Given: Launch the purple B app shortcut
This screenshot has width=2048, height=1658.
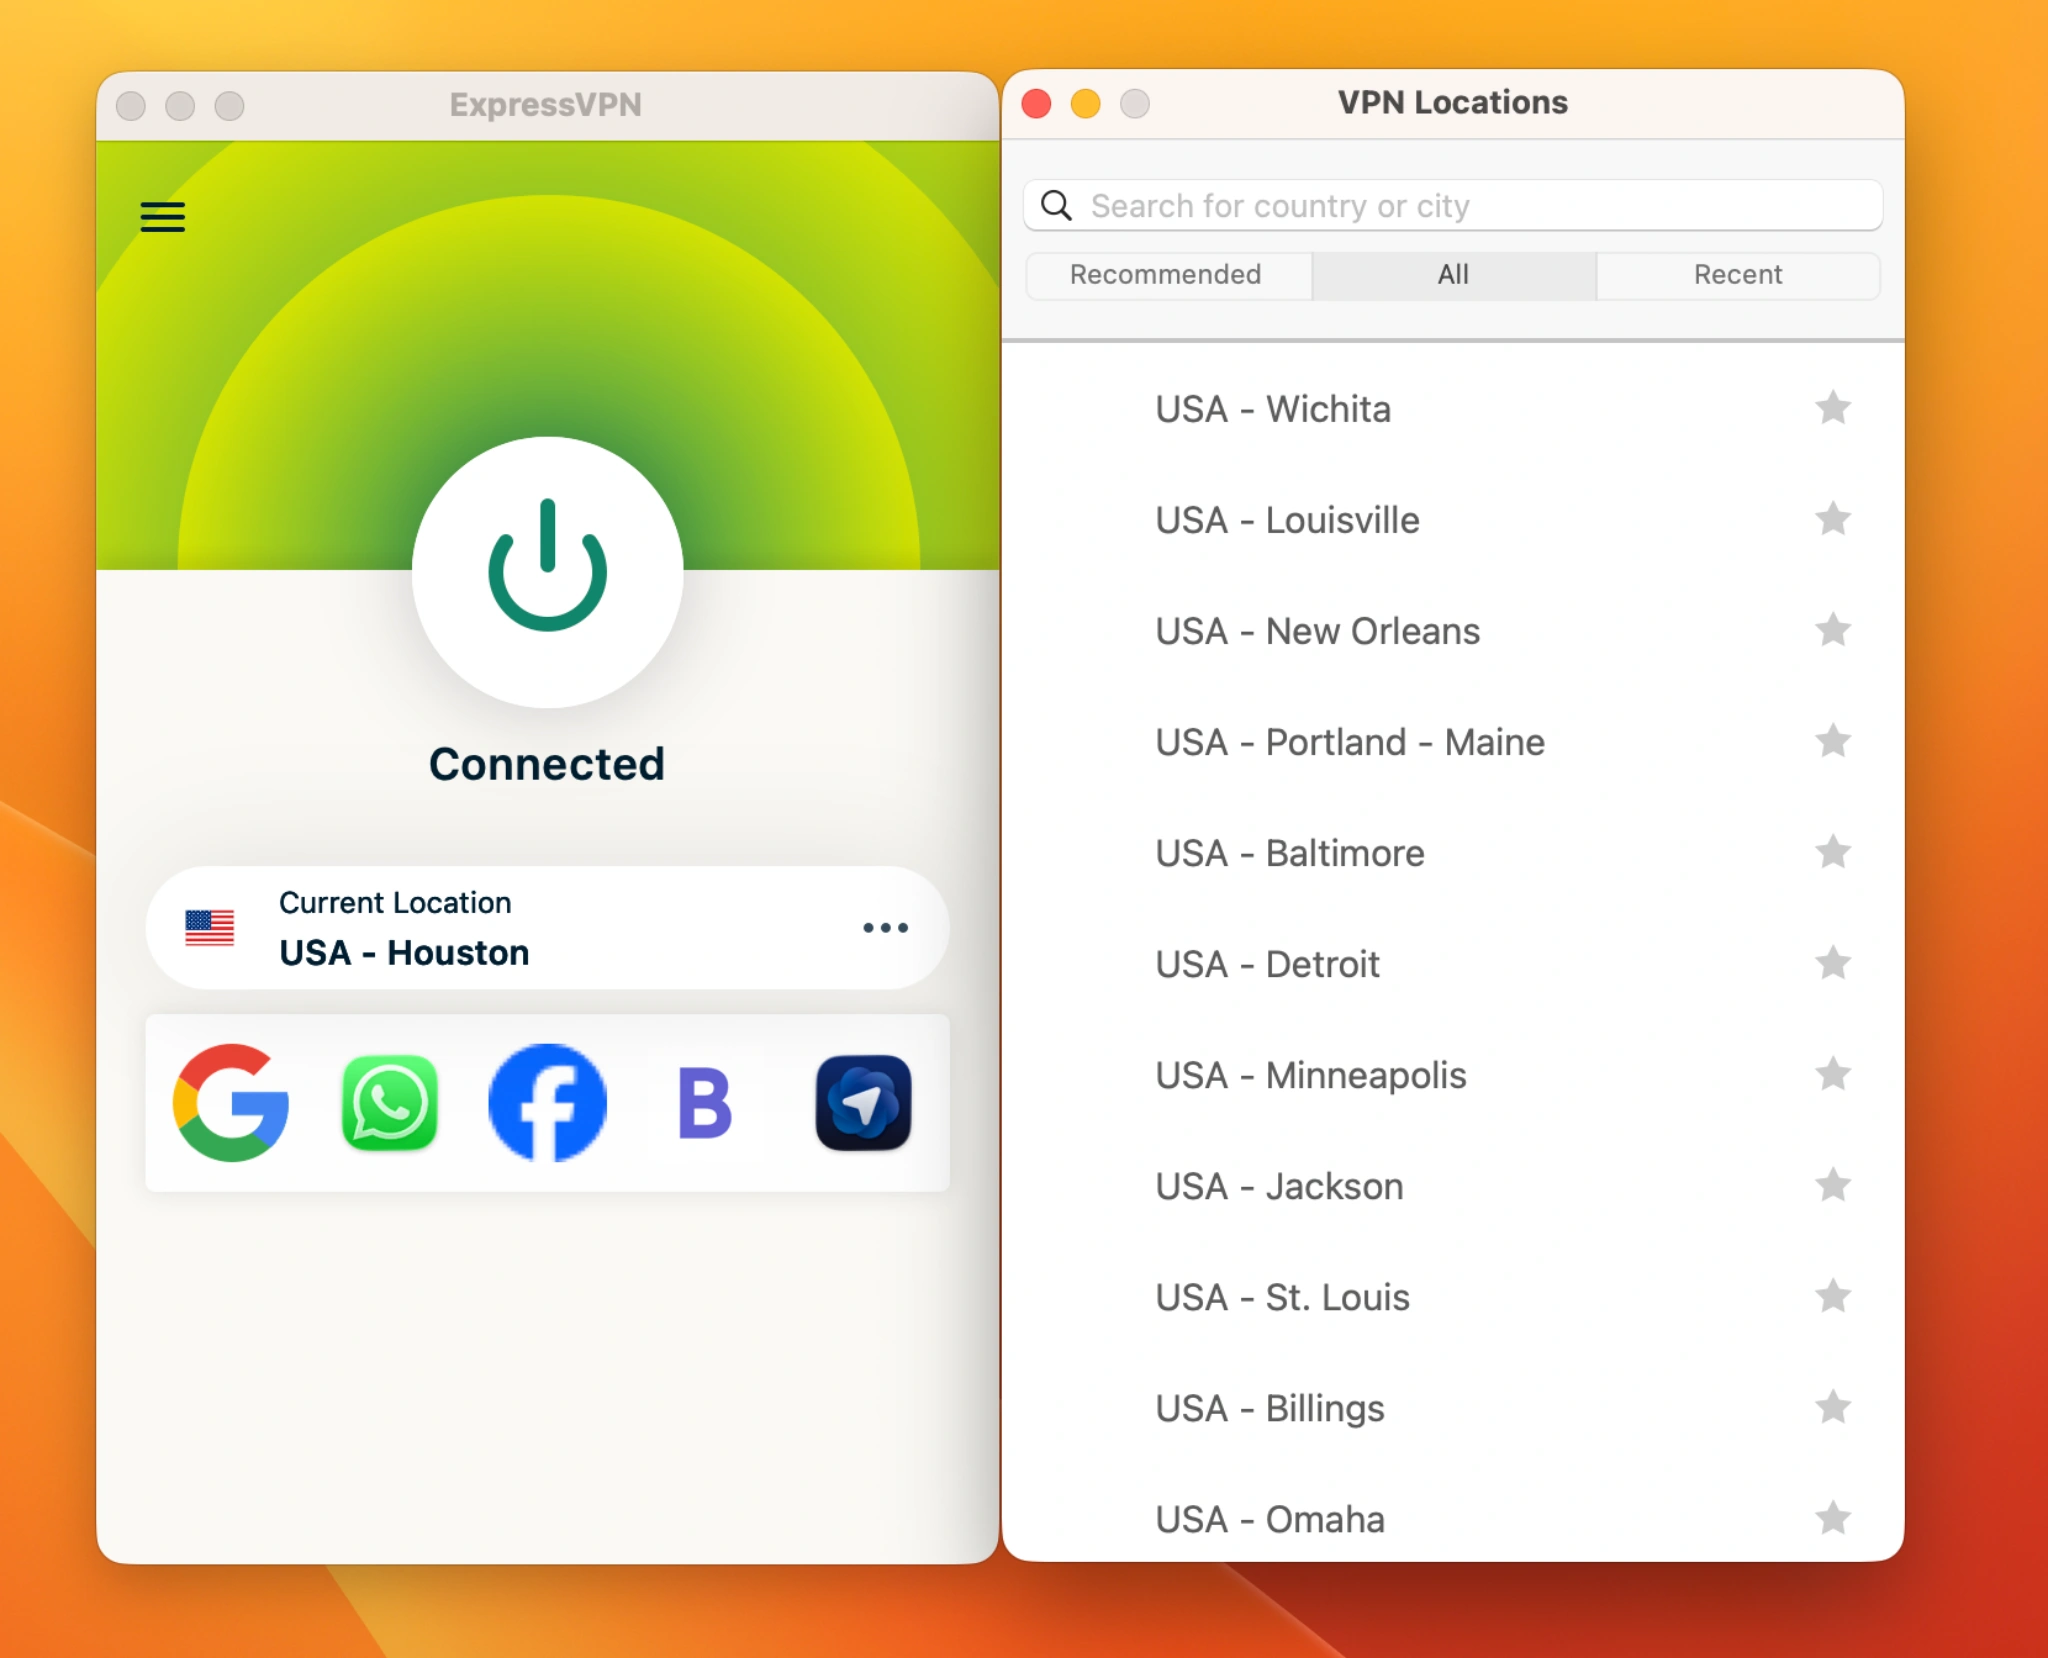Looking at the screenshot, I should coord(704,1103).
